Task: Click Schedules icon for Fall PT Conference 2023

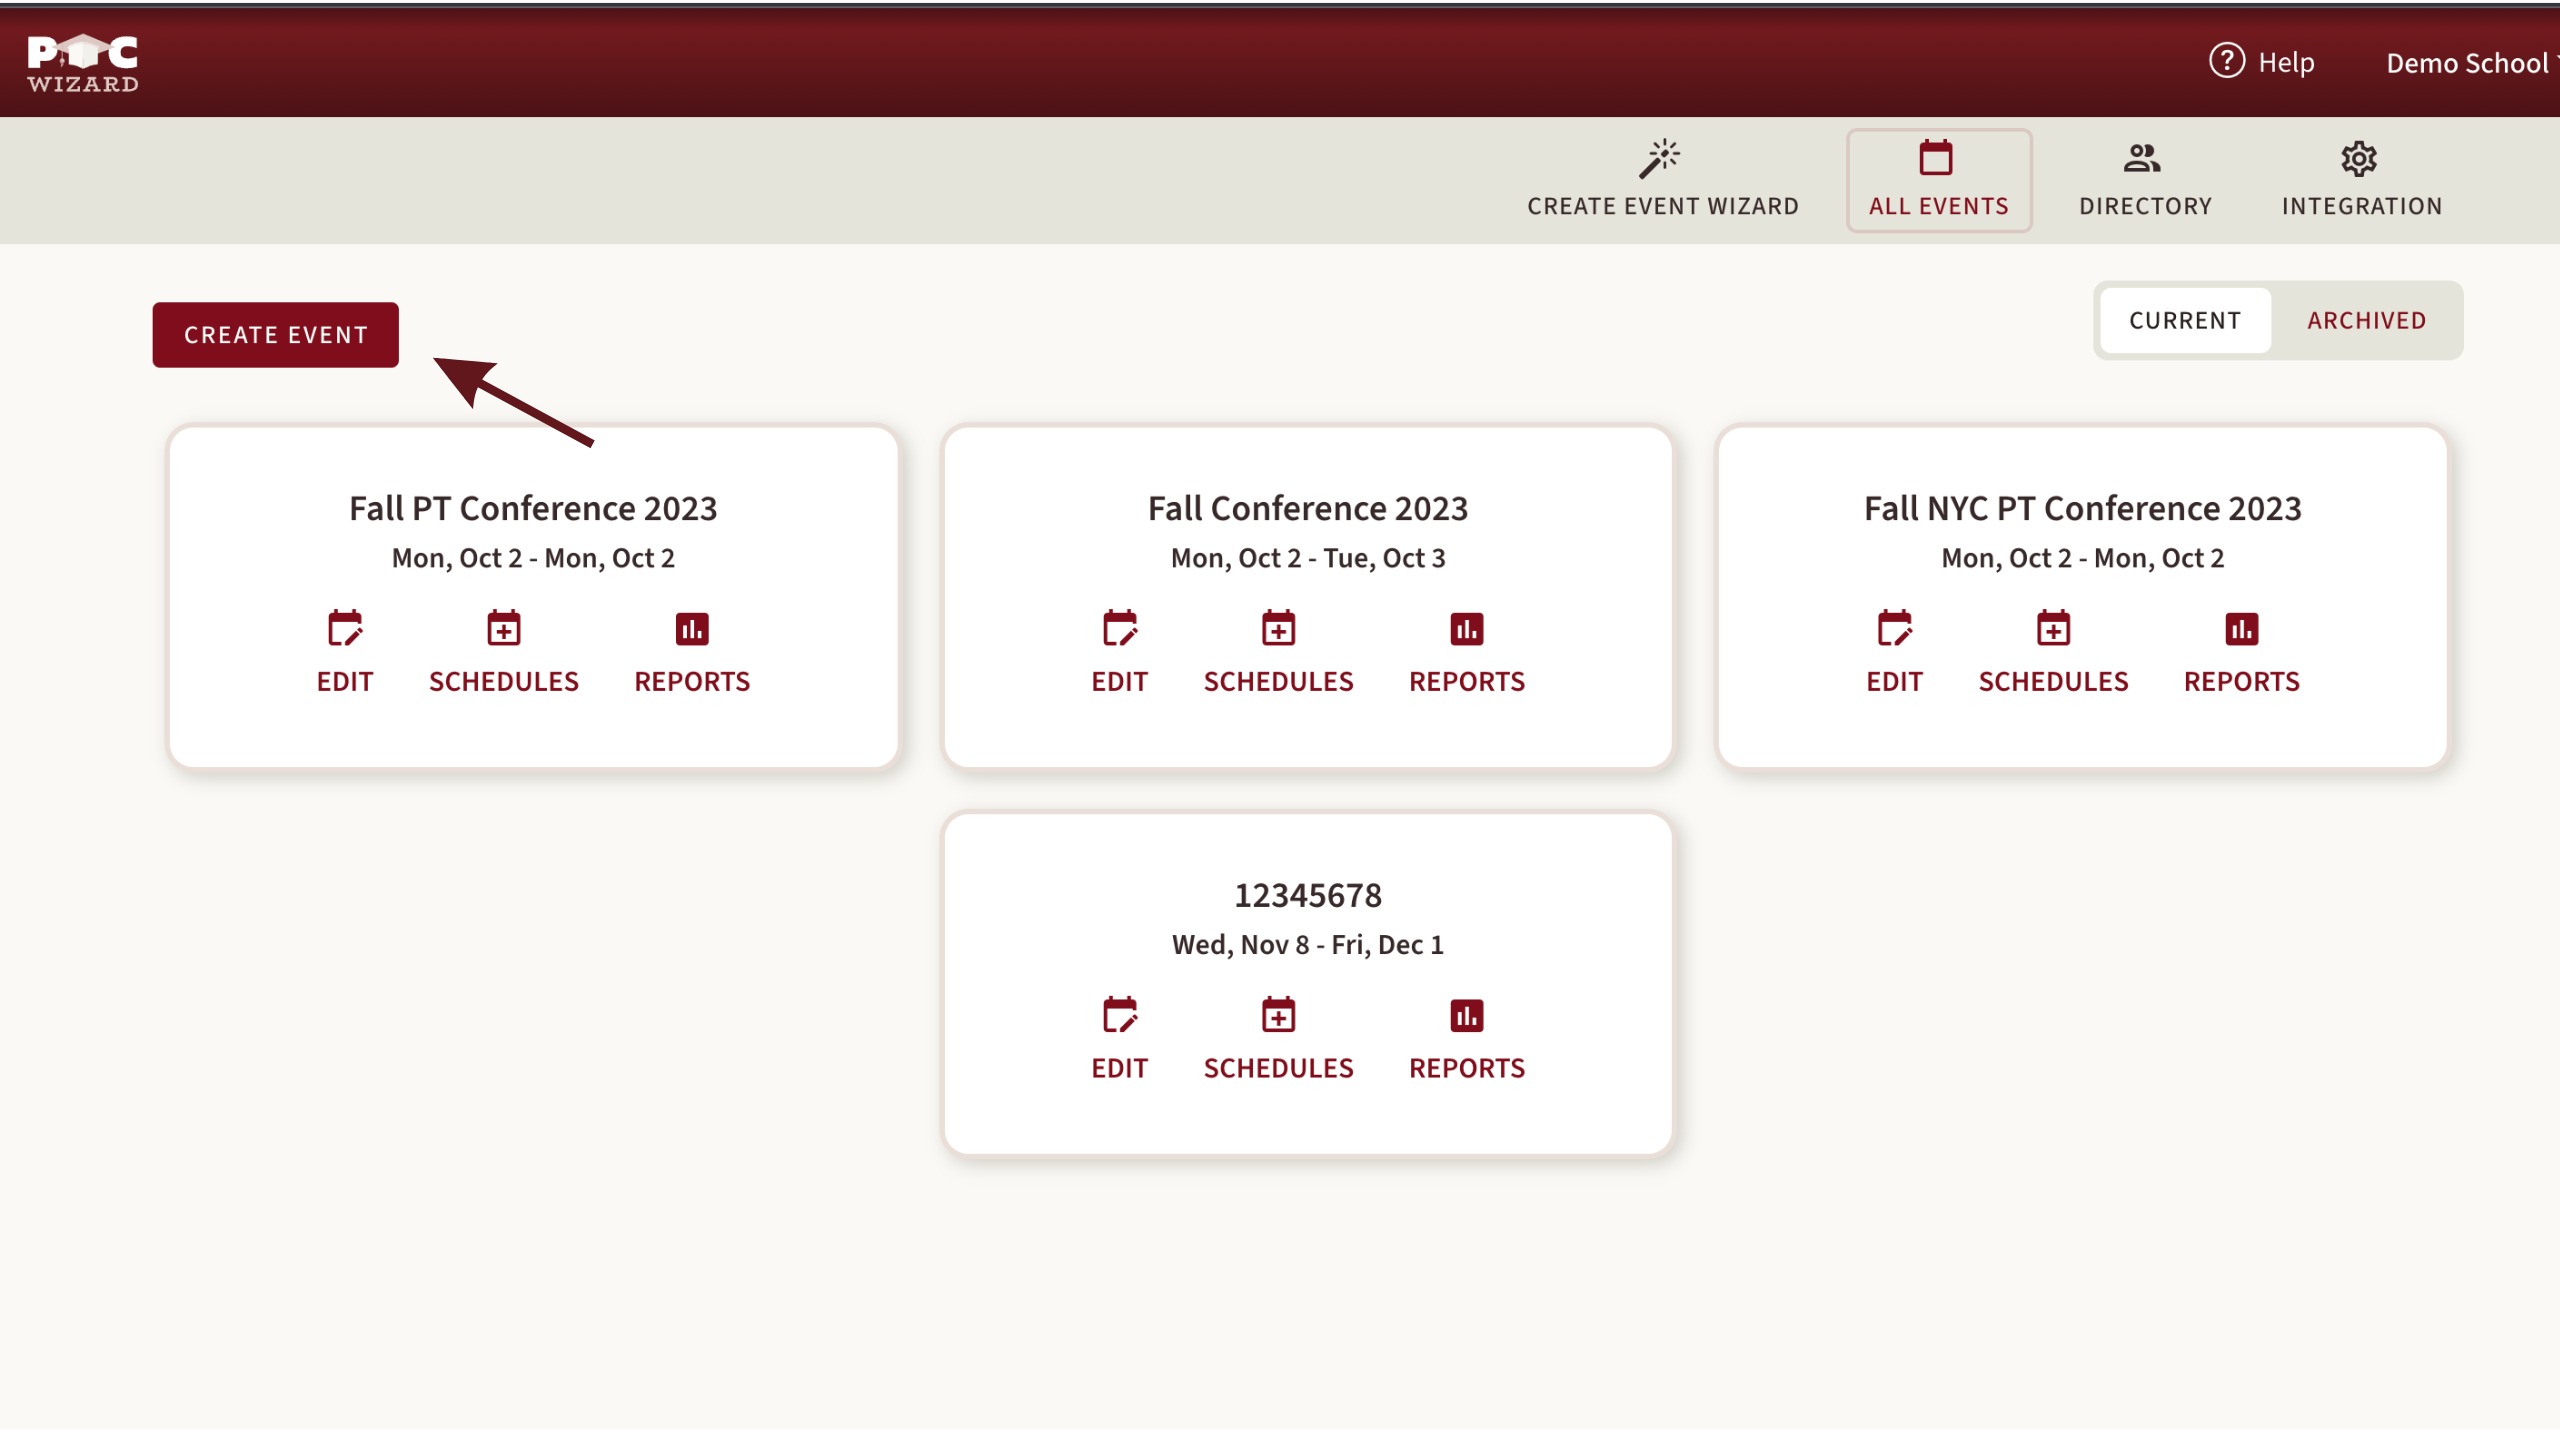Action: 504,629
